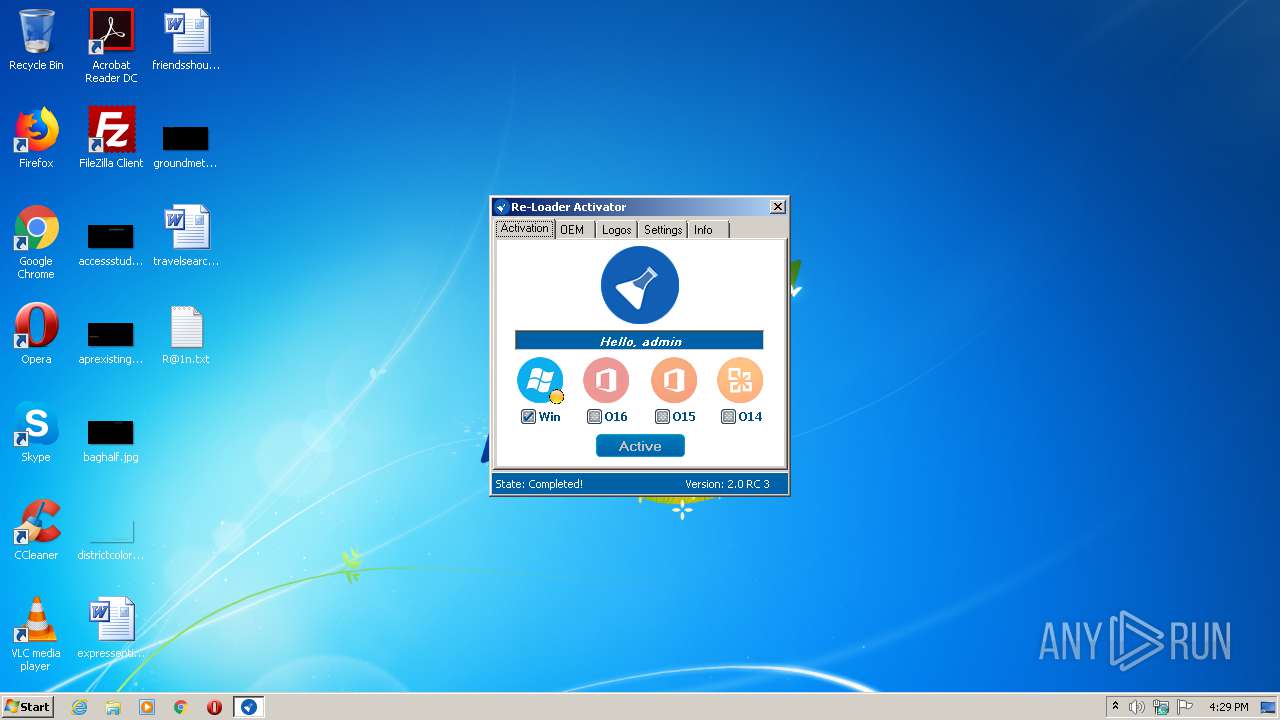Open the Info tab
The image size is (1280, 720).
[704, 230]
